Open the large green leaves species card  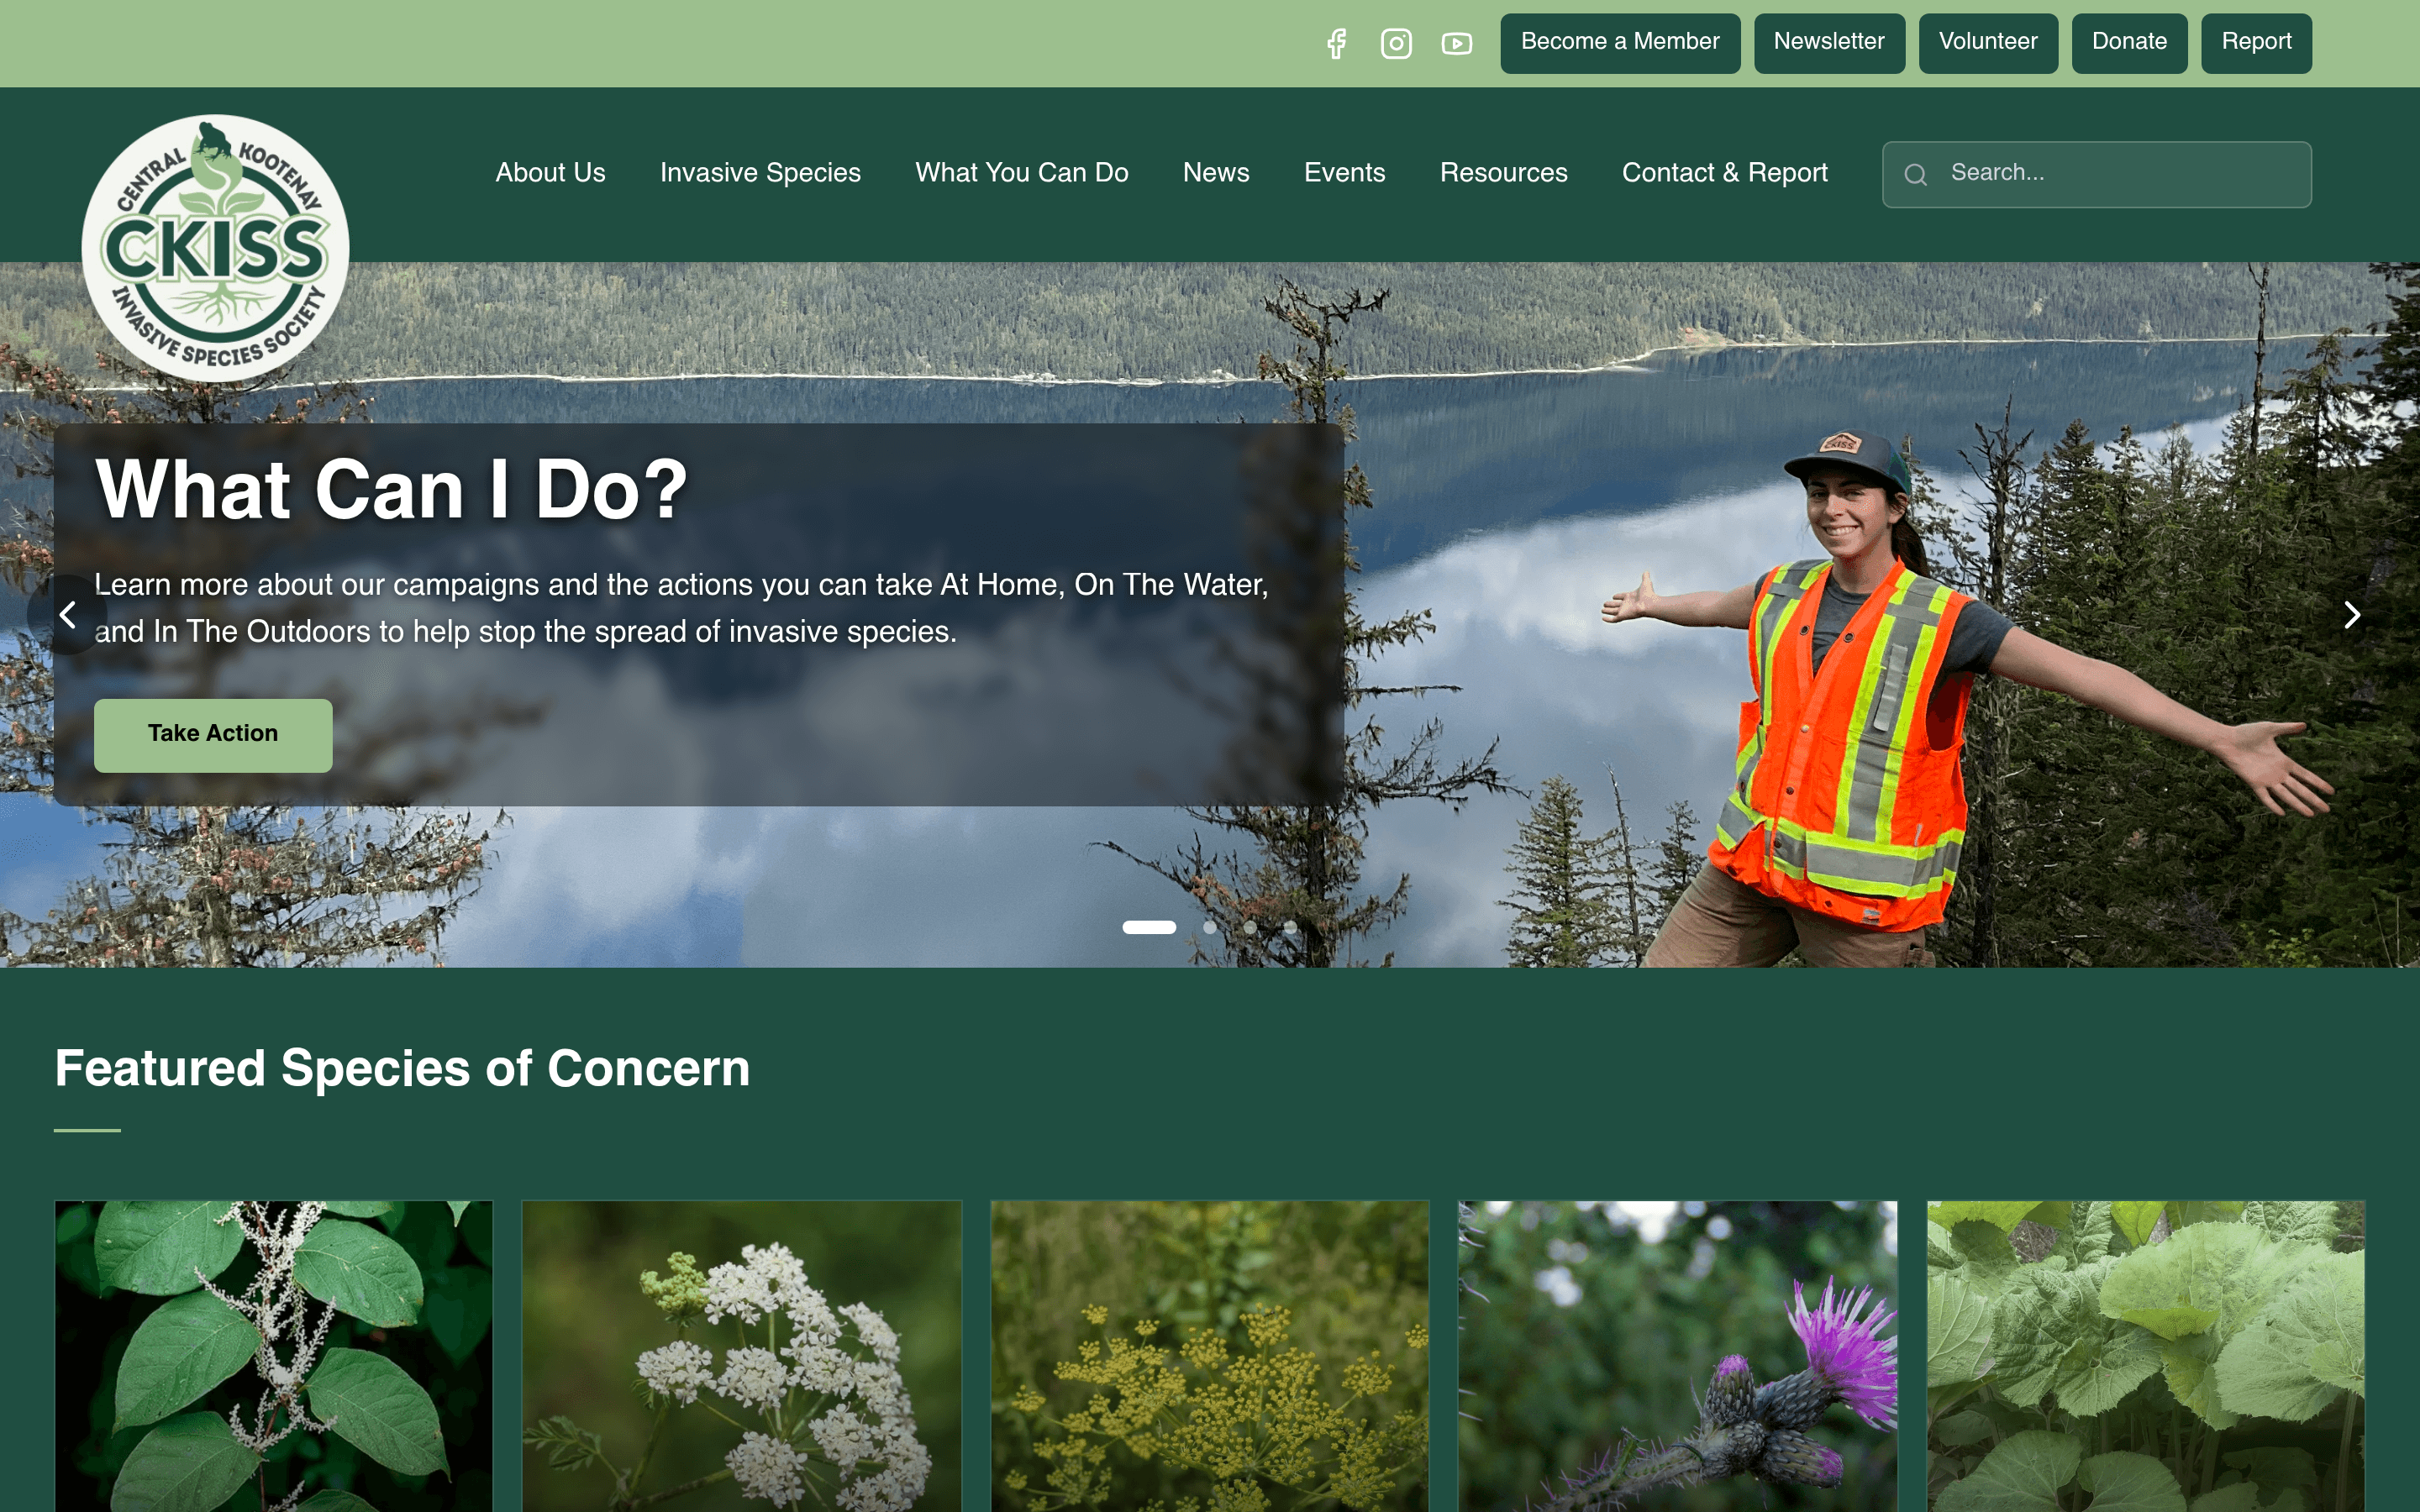[2146, 1356]
